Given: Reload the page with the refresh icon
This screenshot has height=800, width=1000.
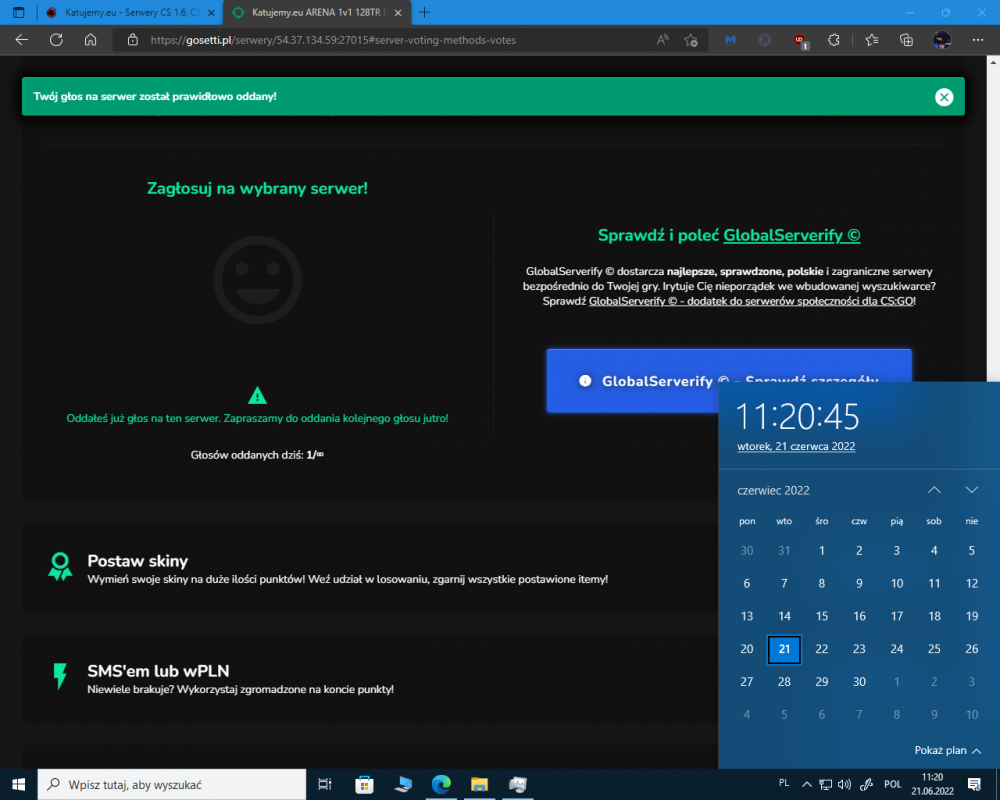Looking at the screenshot, I should [x=56, y=40].
